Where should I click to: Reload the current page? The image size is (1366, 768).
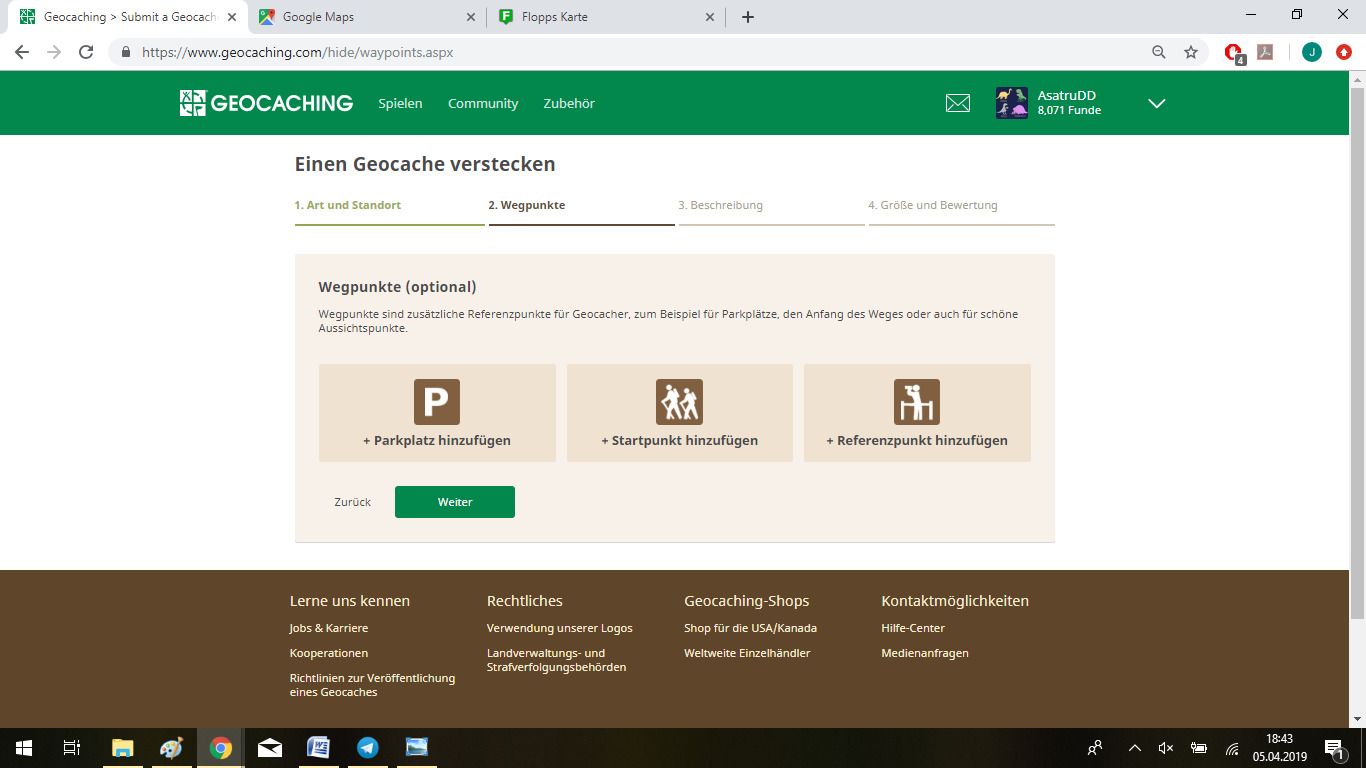click(x=86, y=52)
